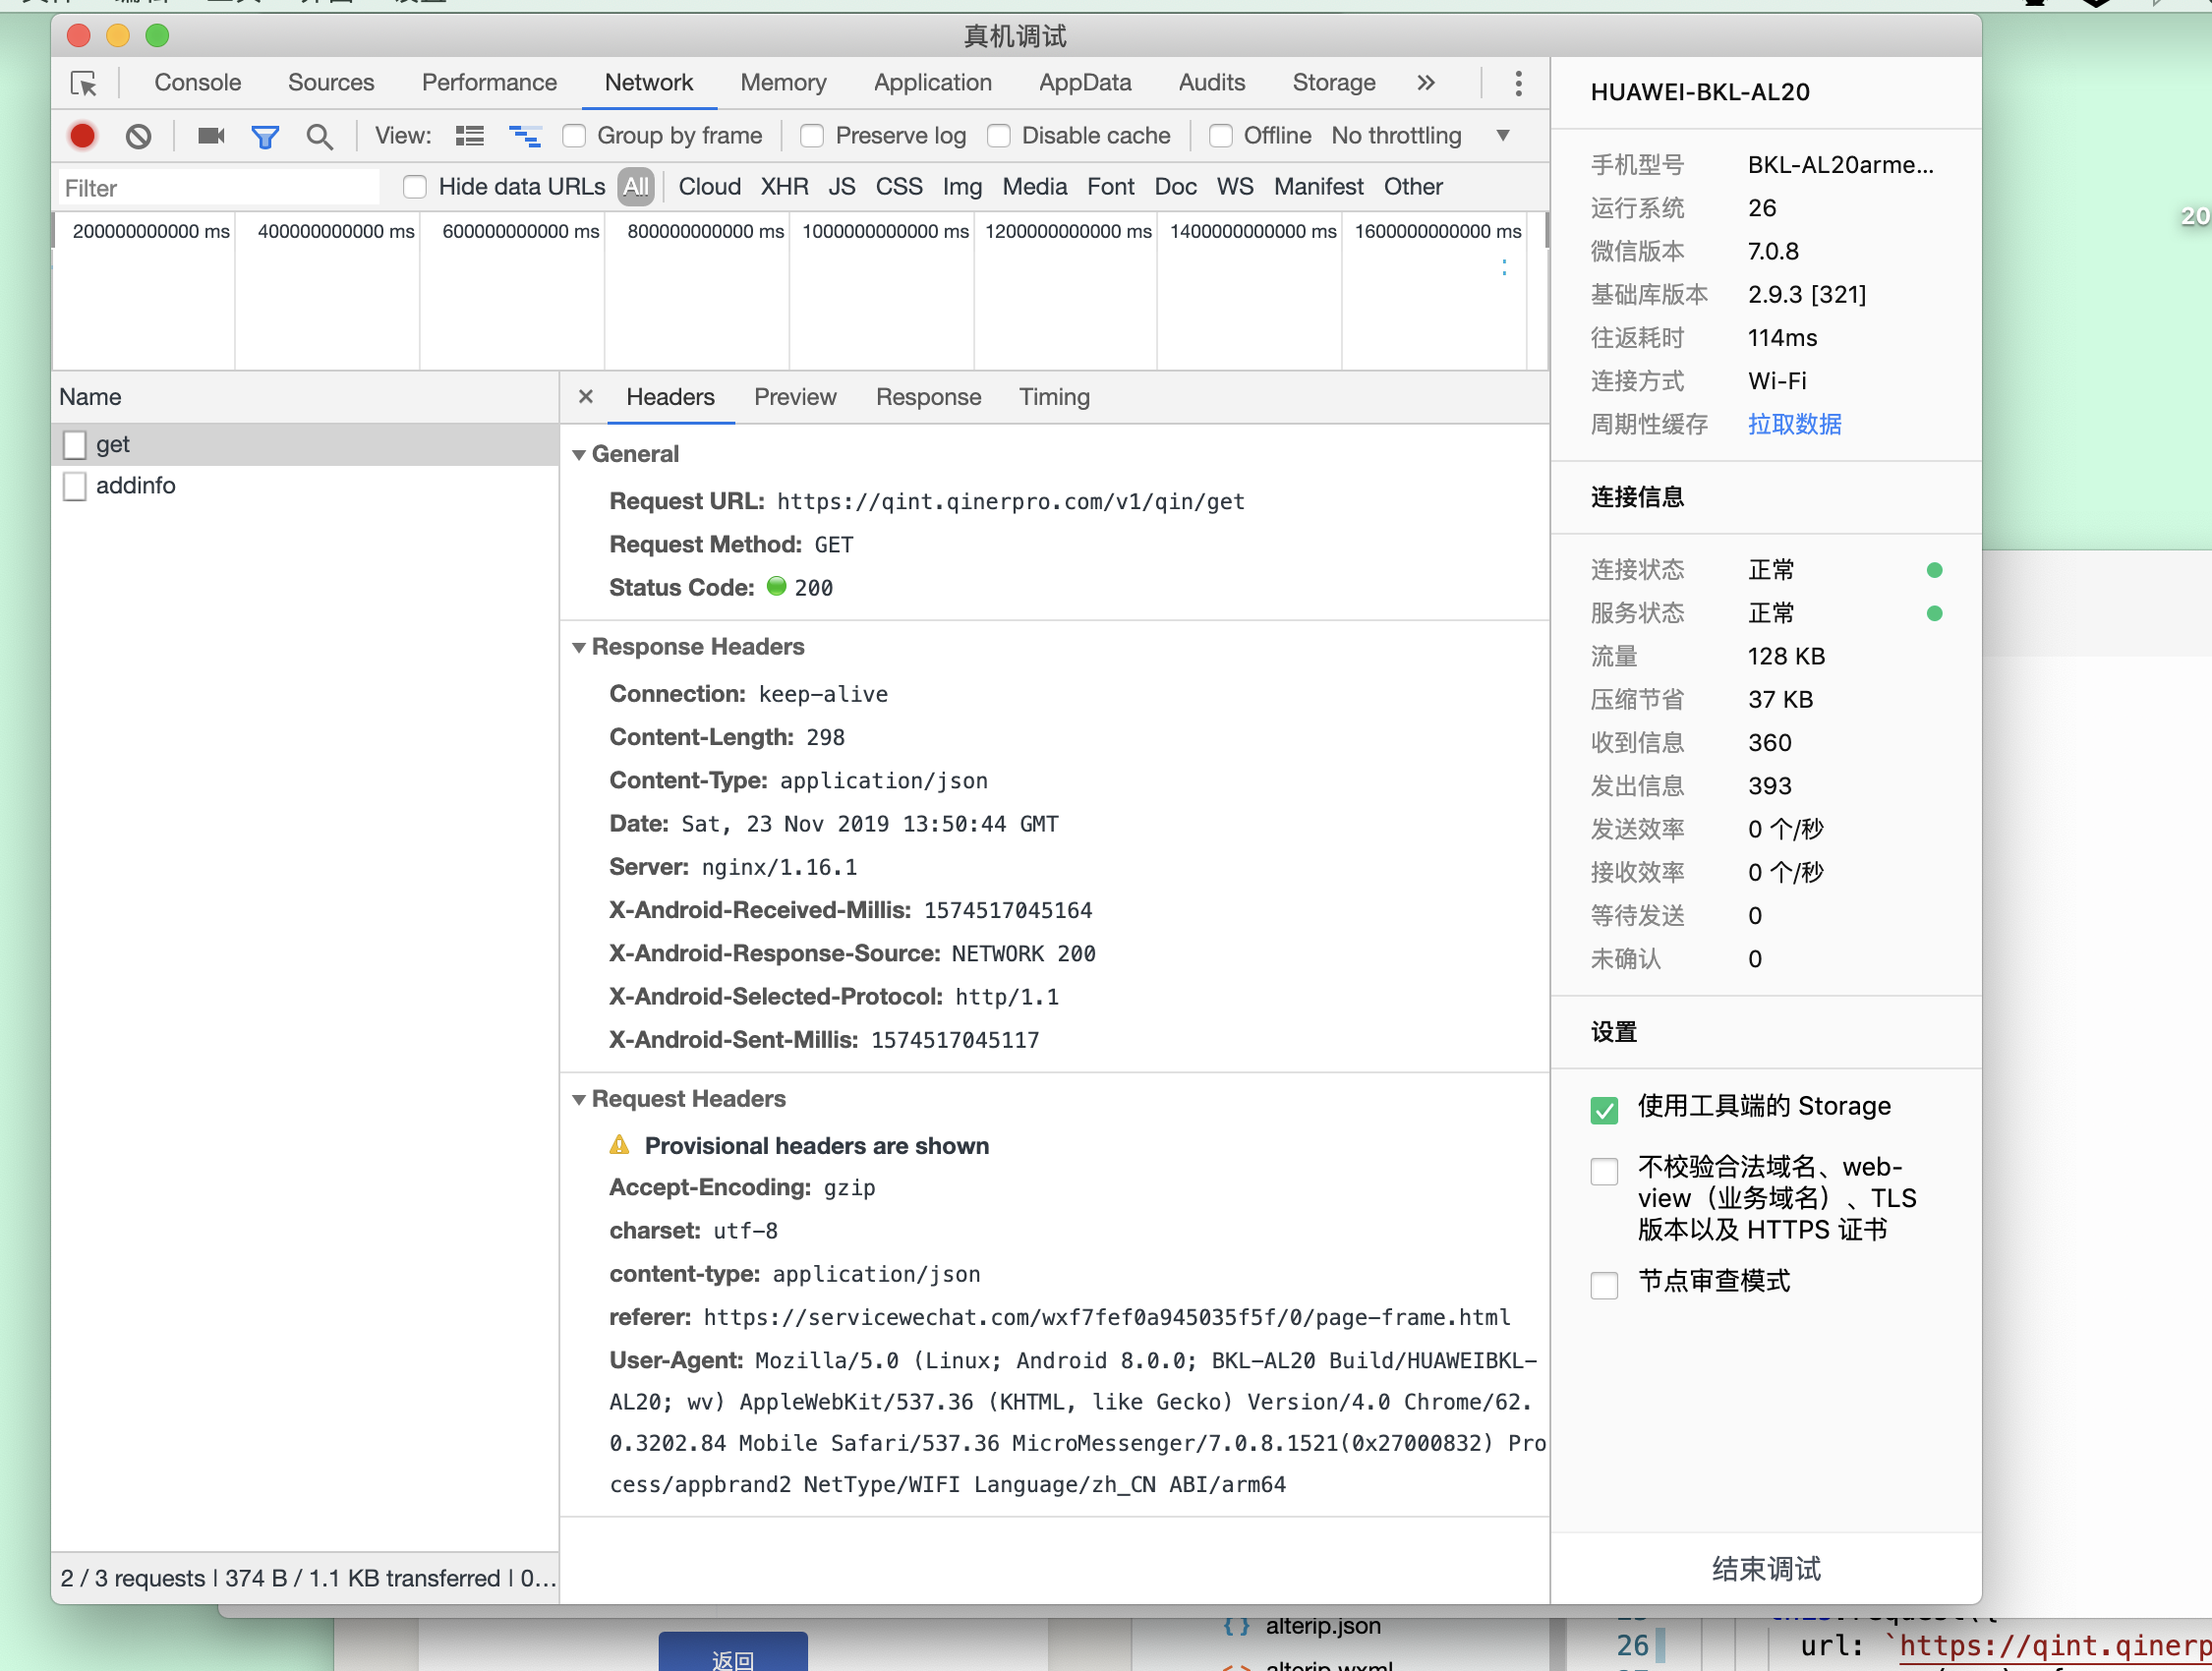This screenshot has width=2212, height=1671.
Task: Click into the Filter text field
Action: pos(218,188)
